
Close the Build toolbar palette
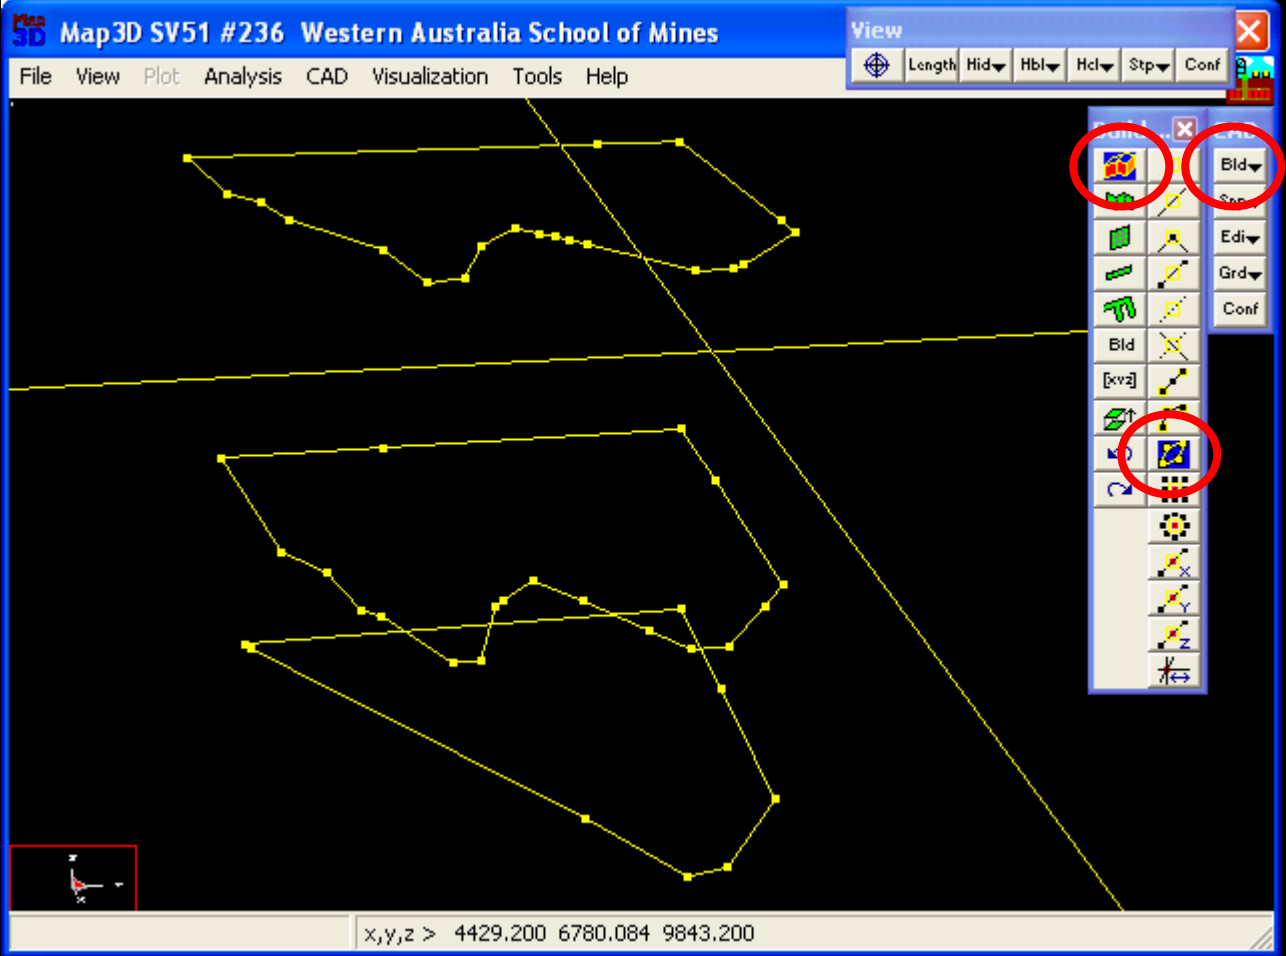pos(1184,128)
